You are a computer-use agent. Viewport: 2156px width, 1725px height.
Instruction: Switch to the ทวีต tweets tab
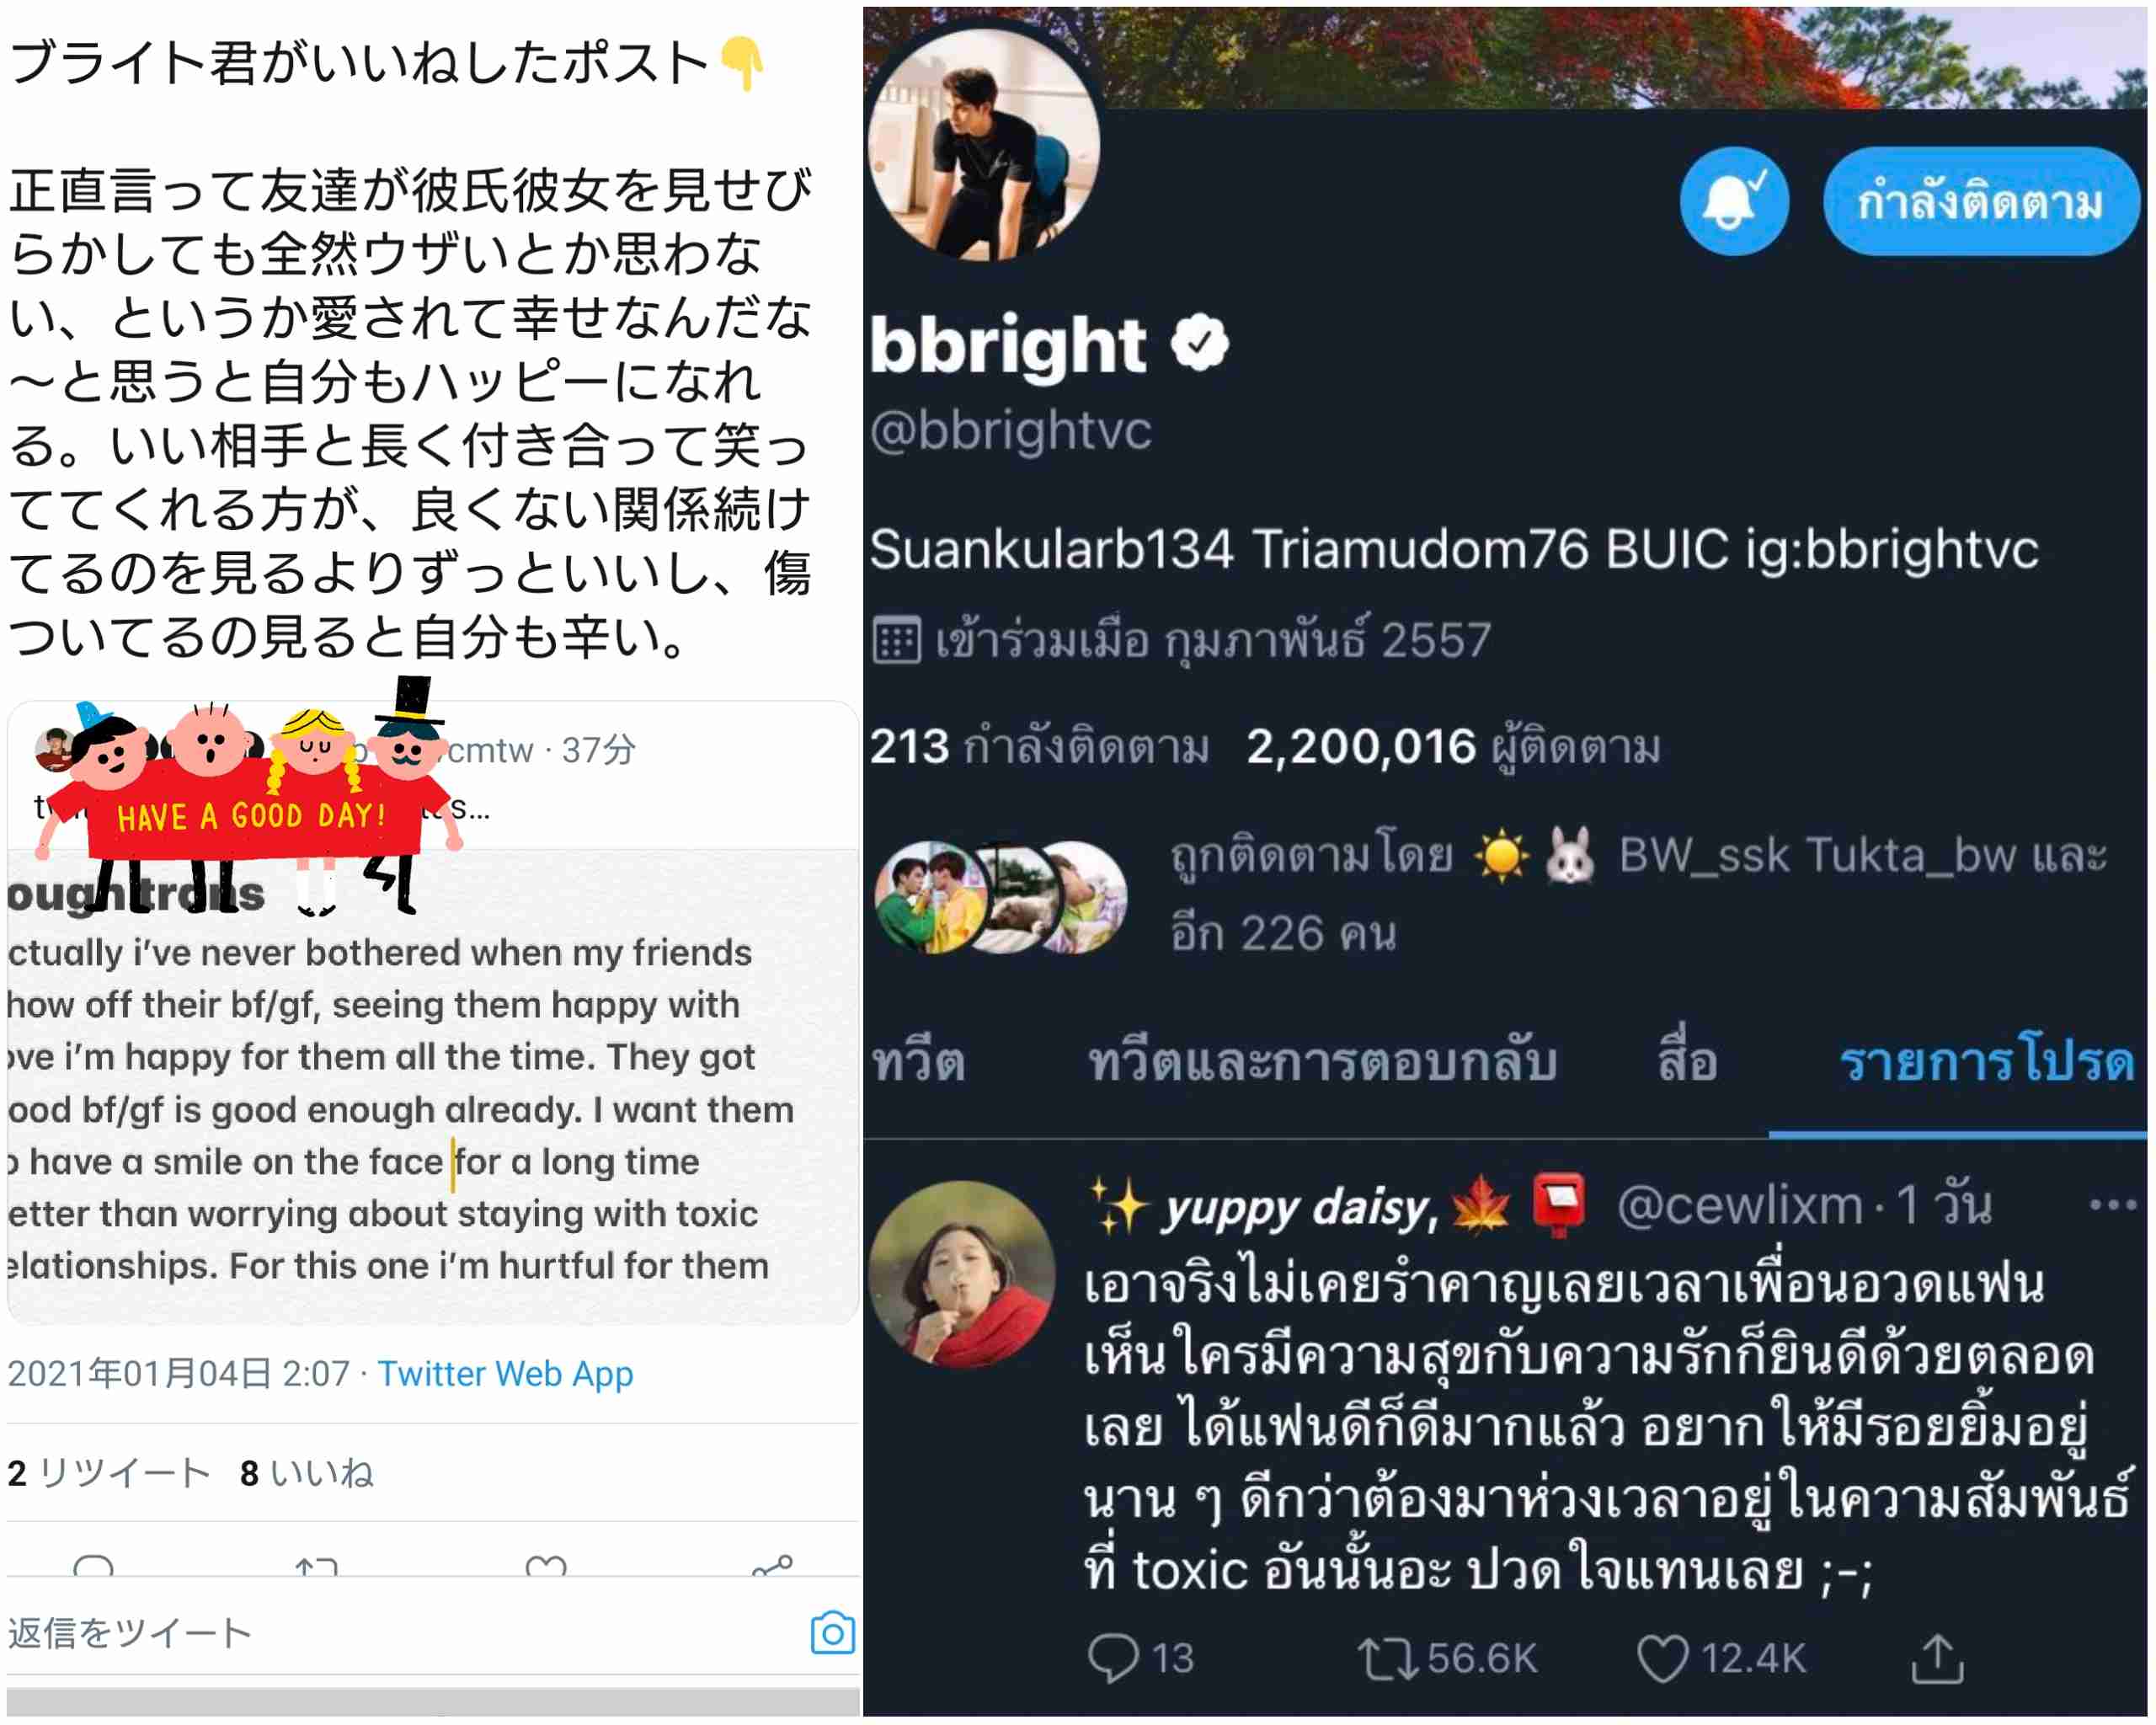pyautogui.click(x=918, y=1062)
